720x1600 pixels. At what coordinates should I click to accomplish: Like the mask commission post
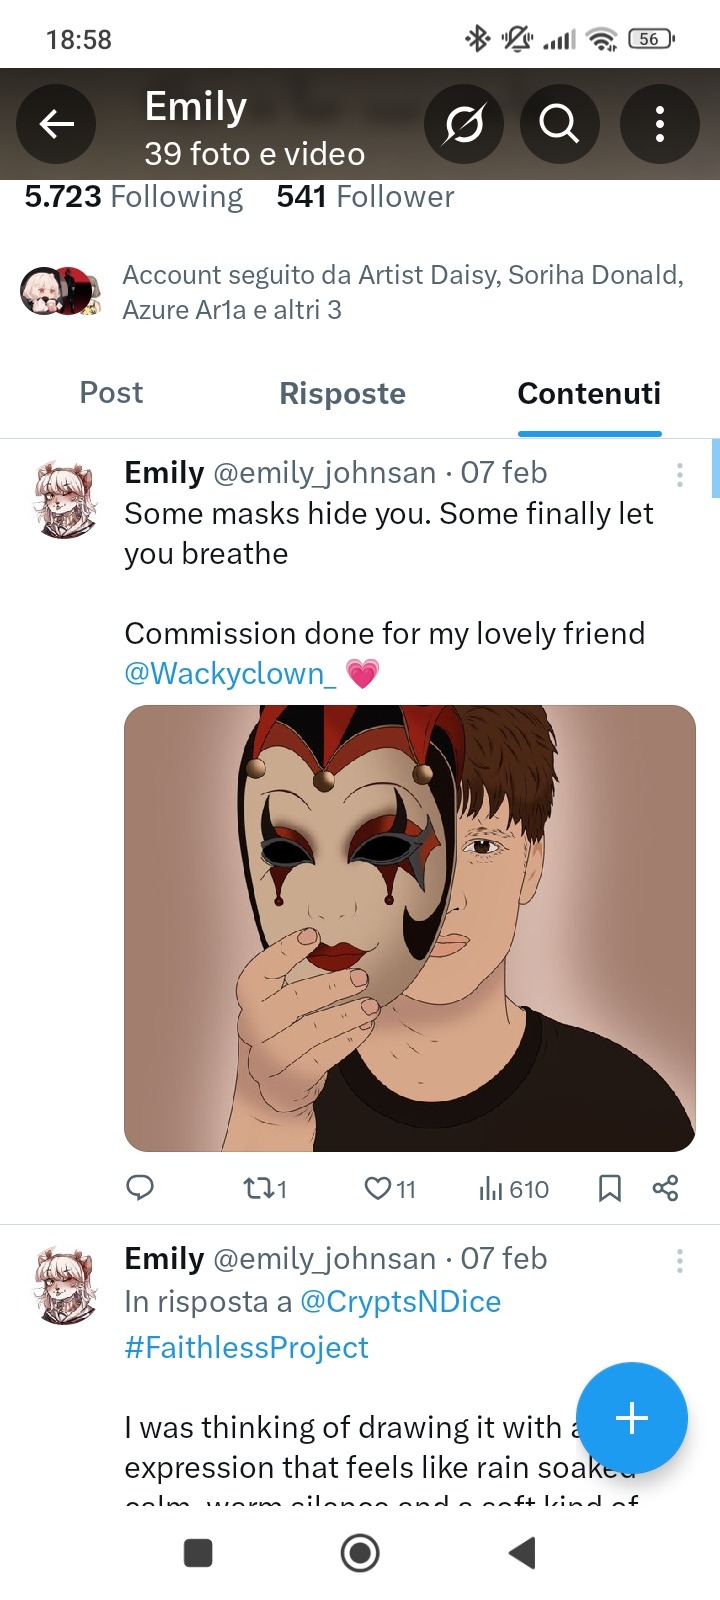tap(378, 1188)
